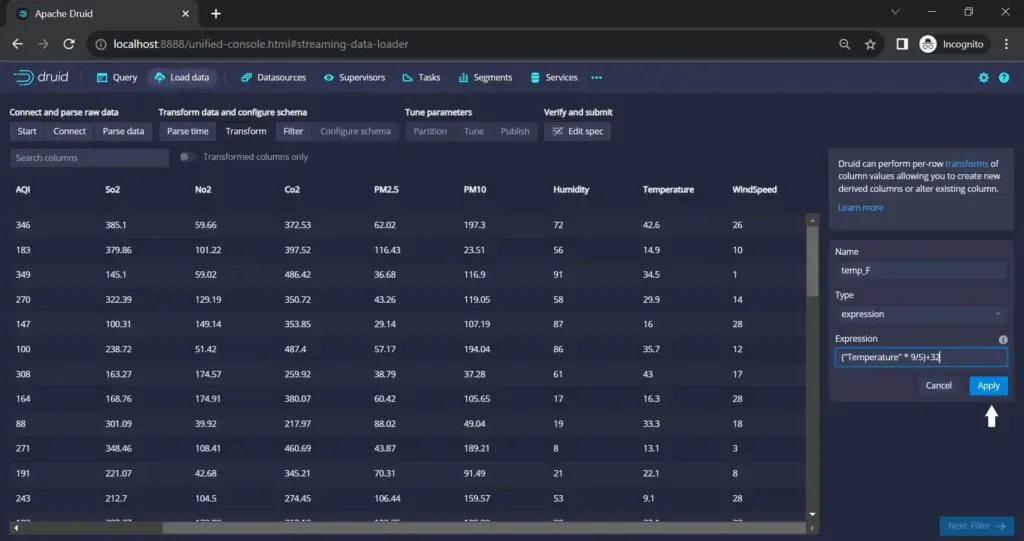Go to the Parse data step
Viewport: 1024px width, 541px height.
click(123, 131)
